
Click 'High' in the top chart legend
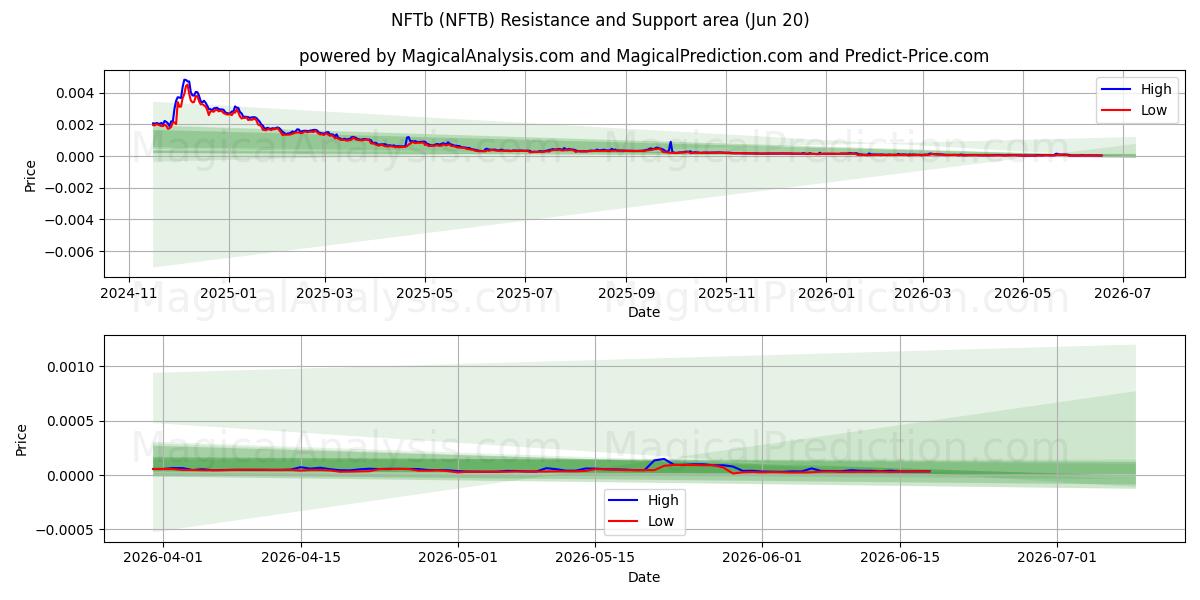coord(1156,89)
